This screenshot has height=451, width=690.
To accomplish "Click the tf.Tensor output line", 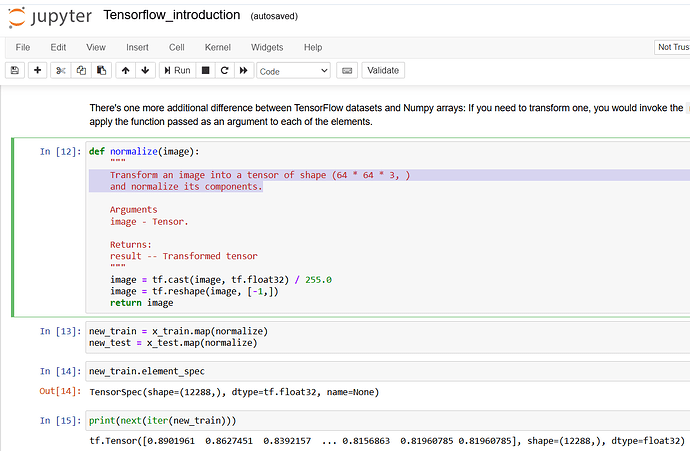I will pos(387,441).
